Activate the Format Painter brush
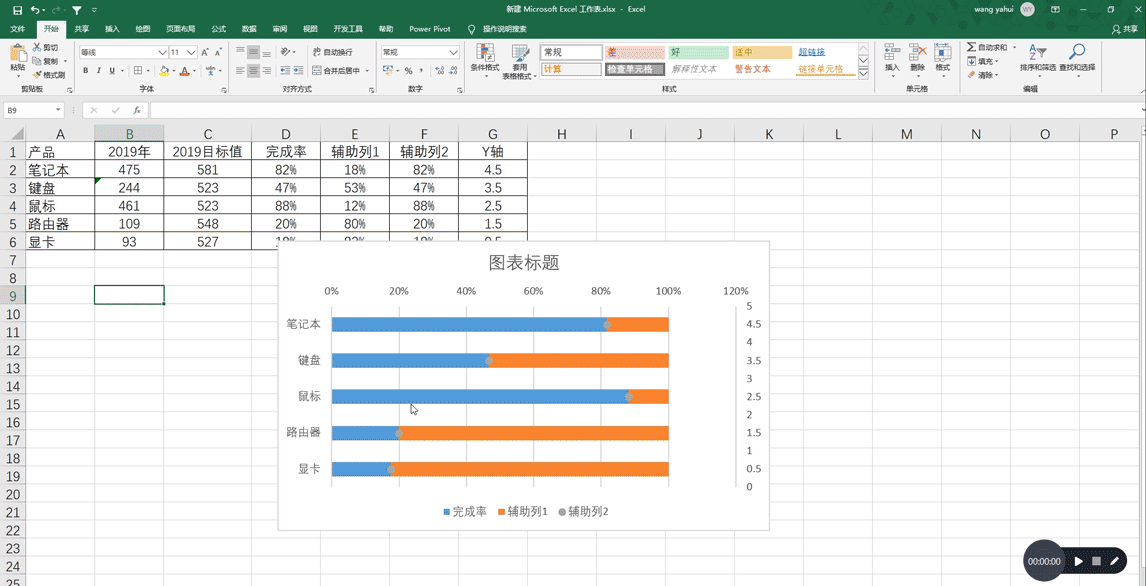This screenshot has width=1146, height=586. click(49, 75)
